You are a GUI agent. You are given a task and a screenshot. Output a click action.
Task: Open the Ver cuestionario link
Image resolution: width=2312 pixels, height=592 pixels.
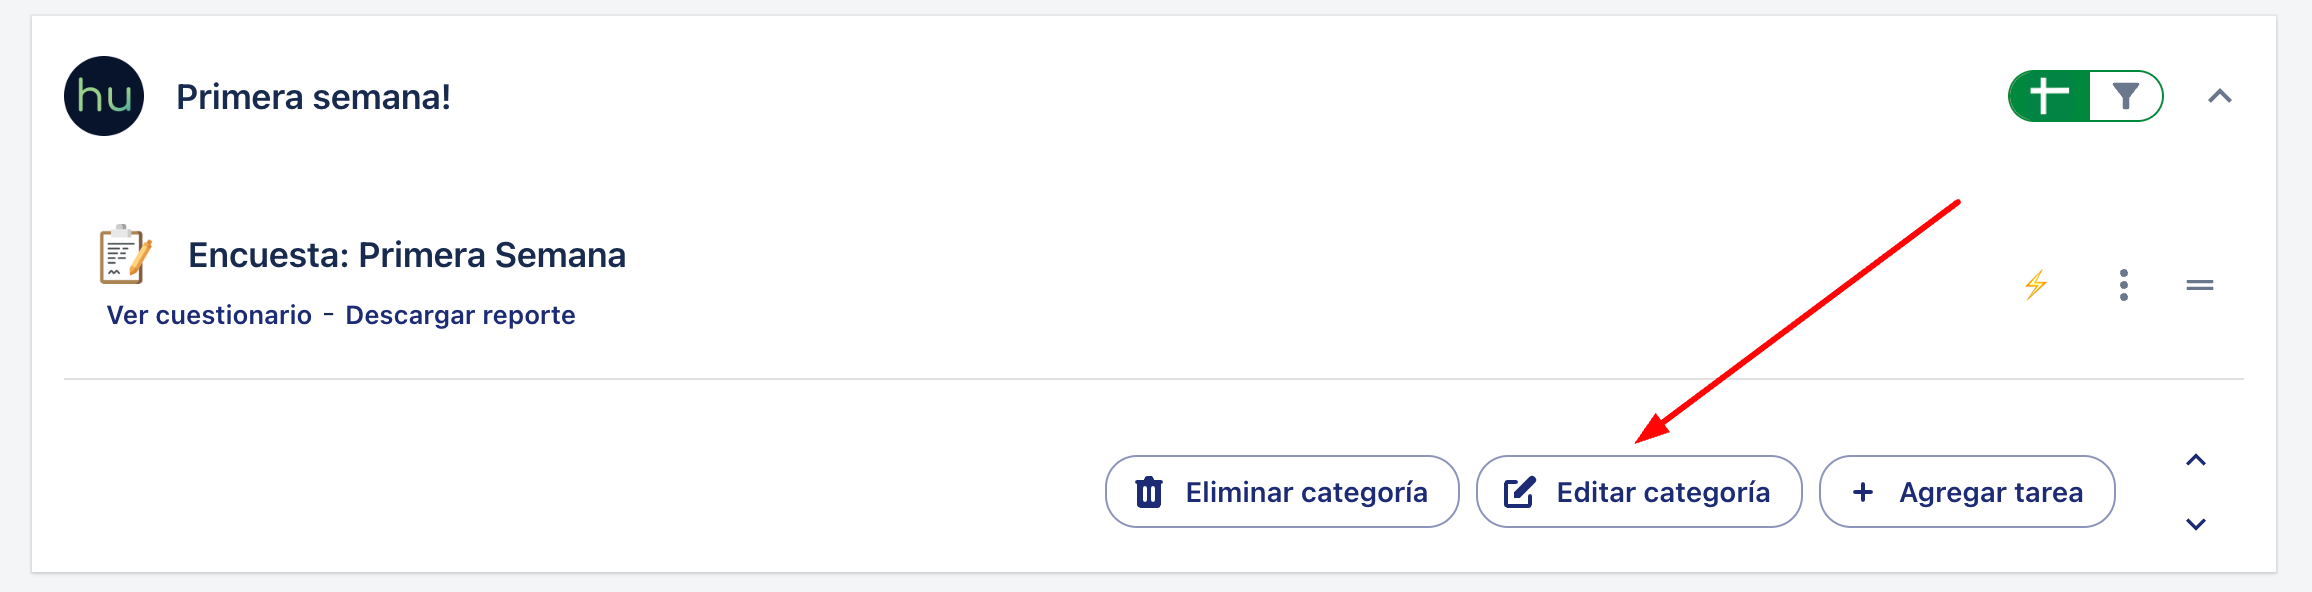tap(209, 315)
